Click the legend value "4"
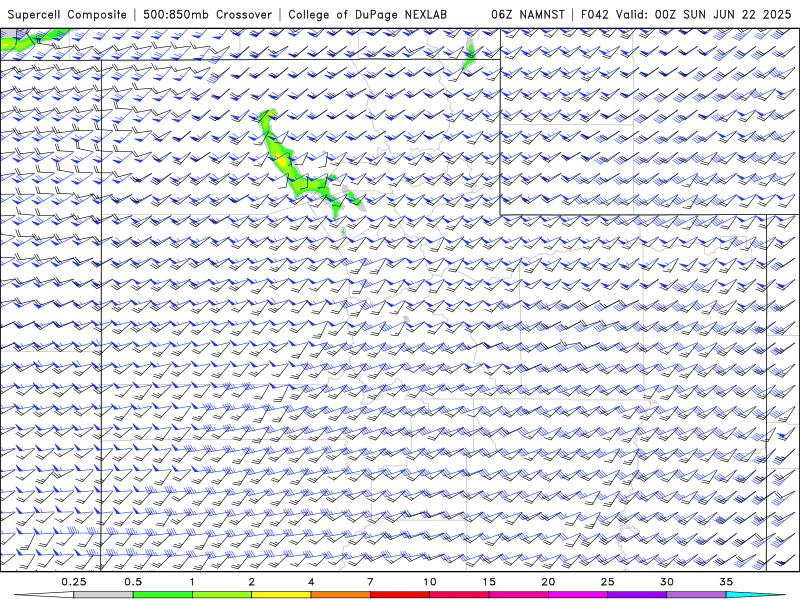Image resolution: width=800 pixels, height=600 pixels. pos(311,582)
